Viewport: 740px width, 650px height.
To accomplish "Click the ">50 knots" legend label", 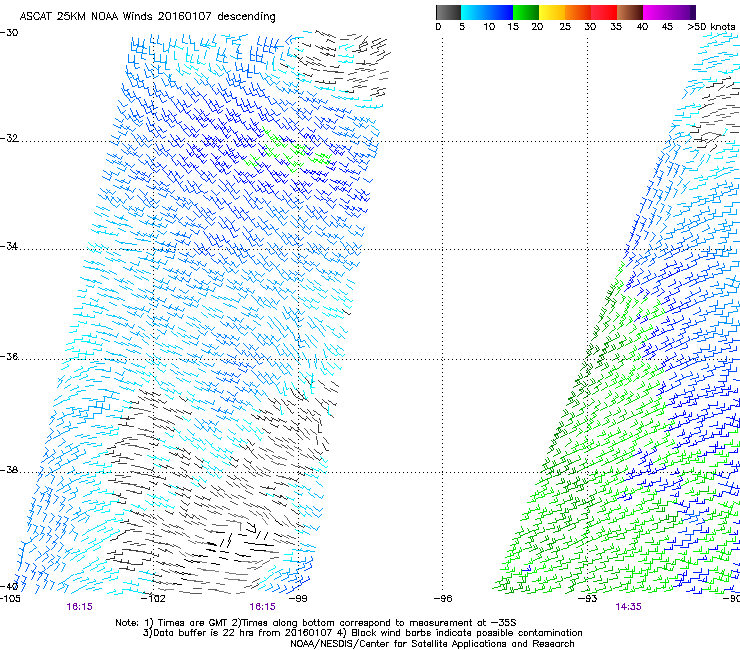I will click(711, 27).
